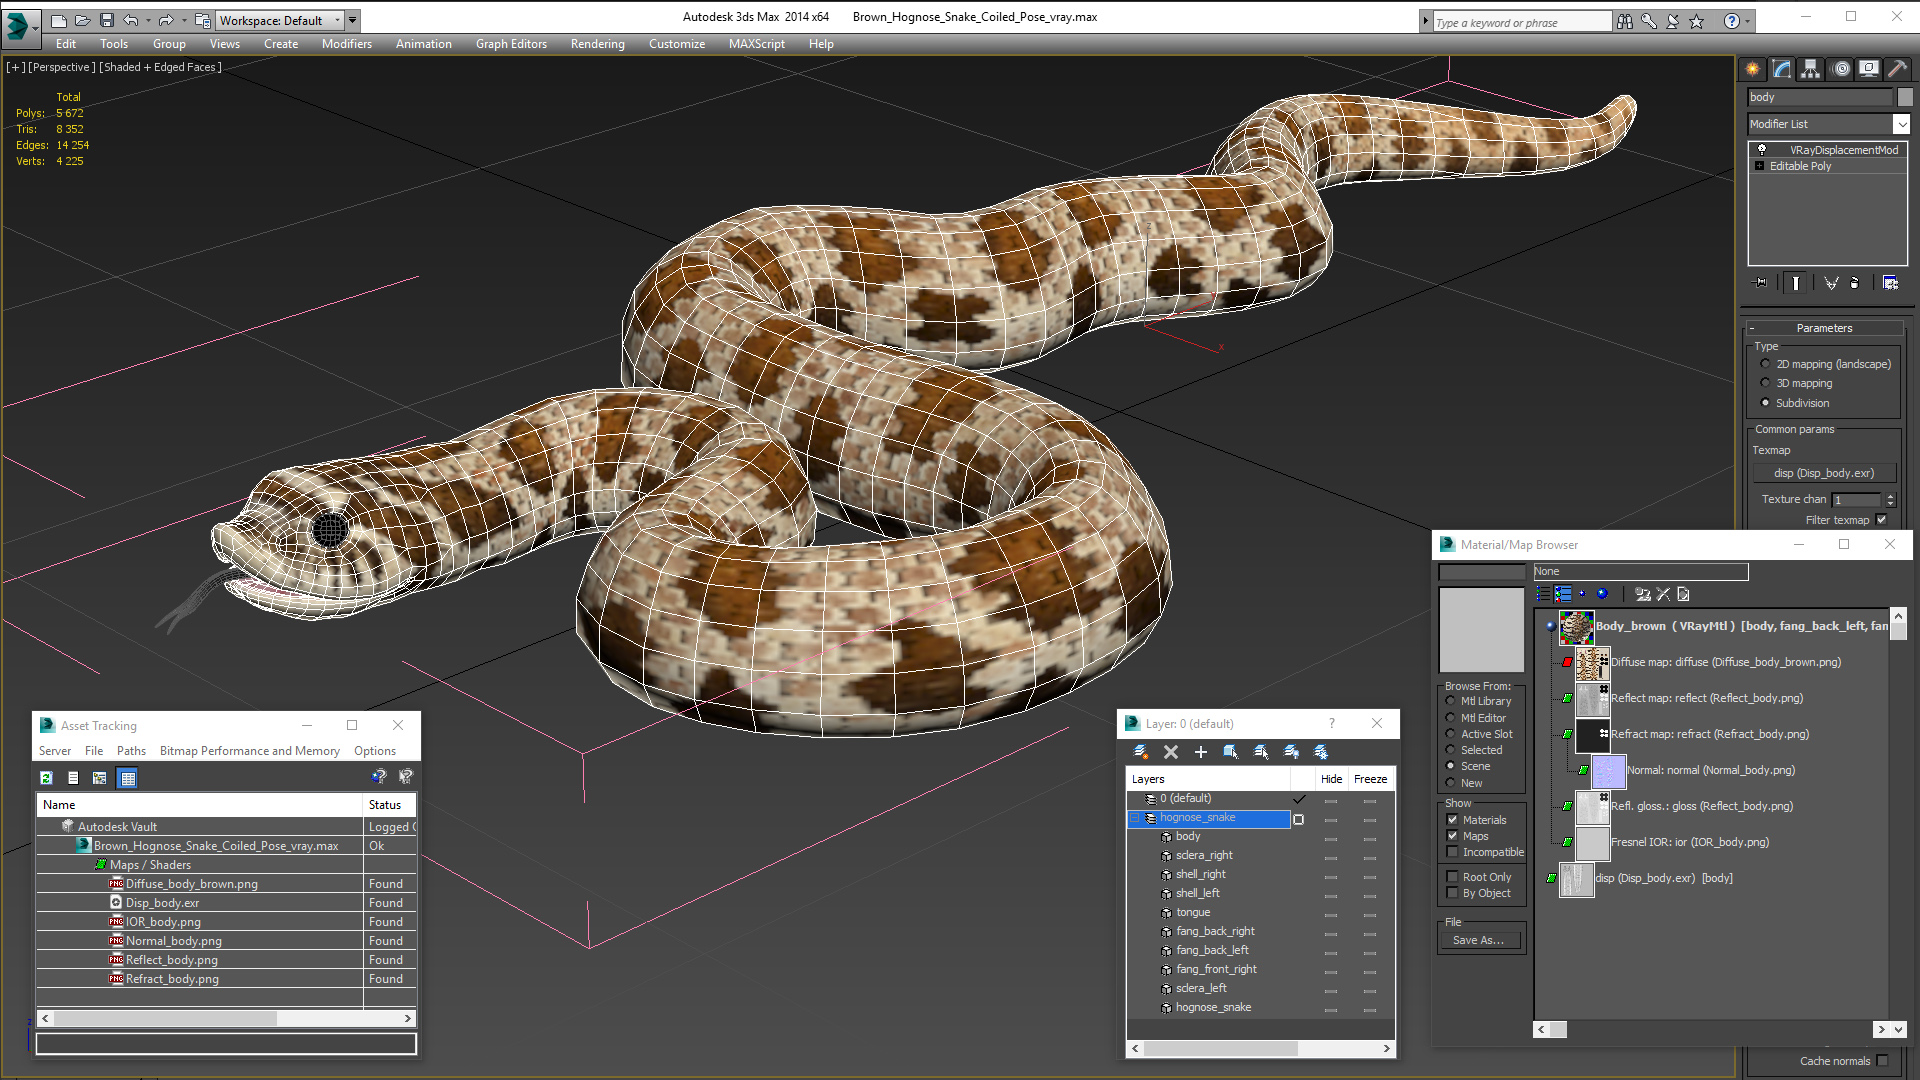Open Bitmap Performance and Memory menu

(249, 751)
